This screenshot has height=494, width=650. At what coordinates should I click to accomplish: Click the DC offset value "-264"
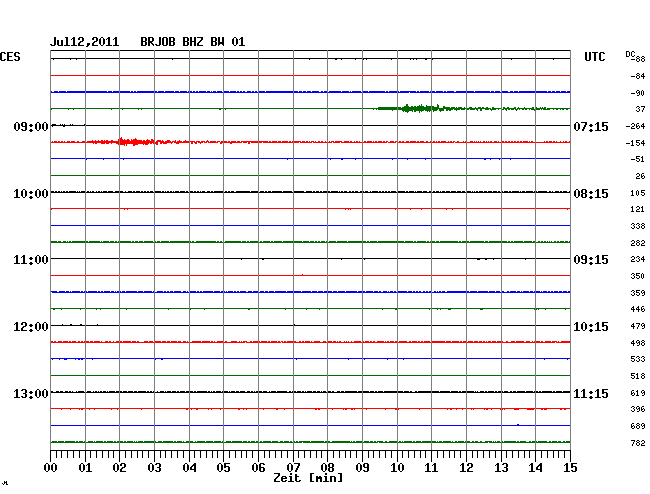pos(635,126)
